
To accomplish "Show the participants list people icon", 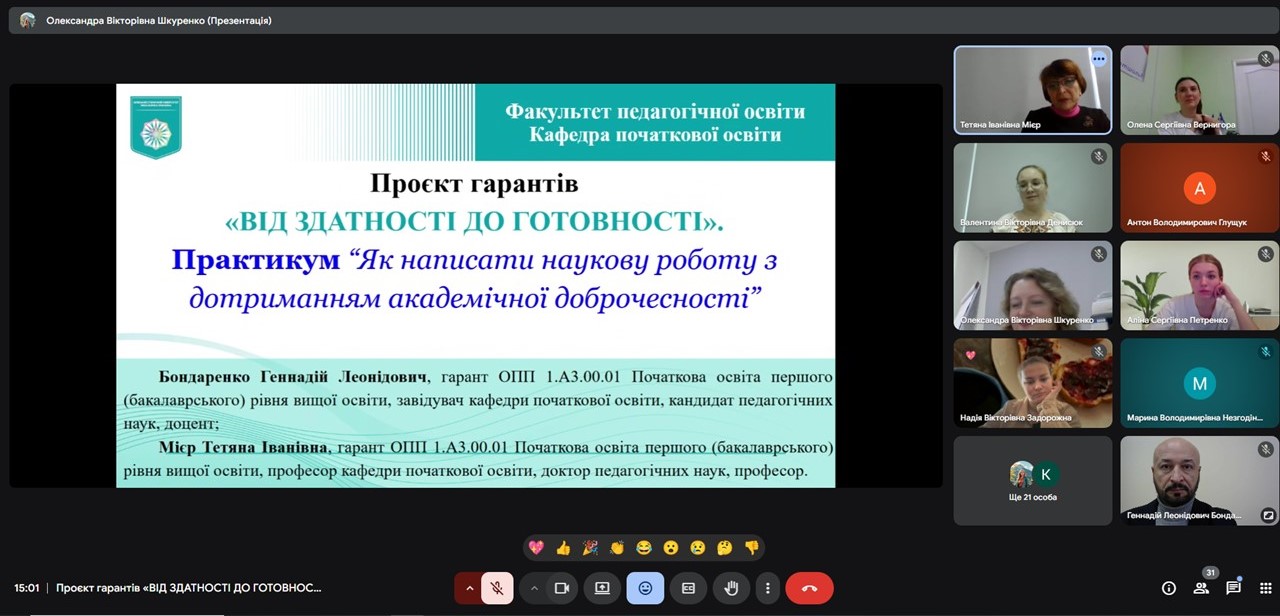I will 1202,588.
